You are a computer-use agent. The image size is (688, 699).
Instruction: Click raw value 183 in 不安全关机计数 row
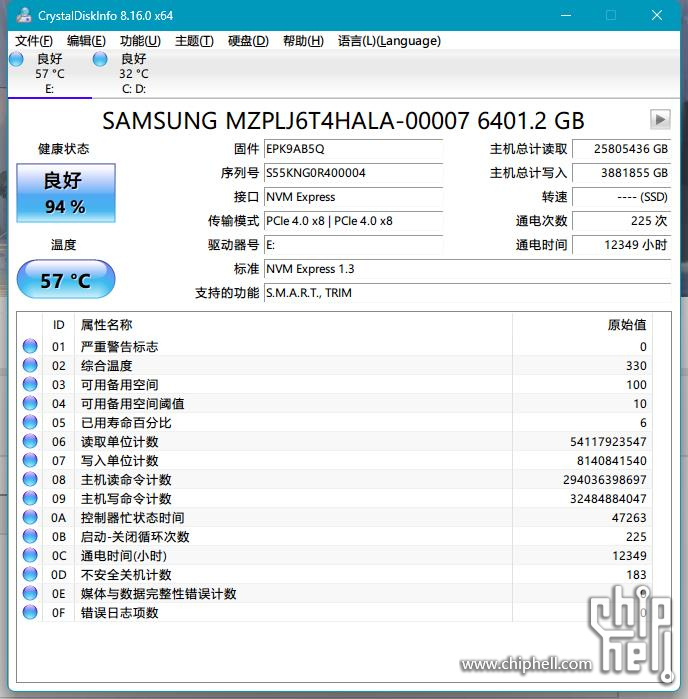pyautogui.click(x=636, y=575)
